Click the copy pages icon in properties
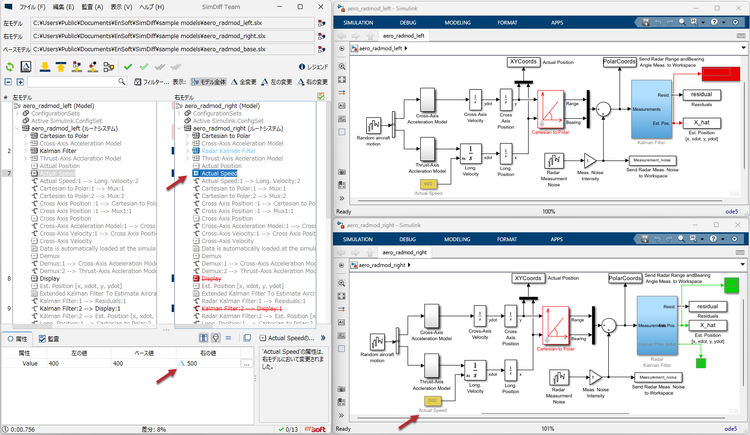The height and width of the screenshot is (435, 750). click(247, 338)
